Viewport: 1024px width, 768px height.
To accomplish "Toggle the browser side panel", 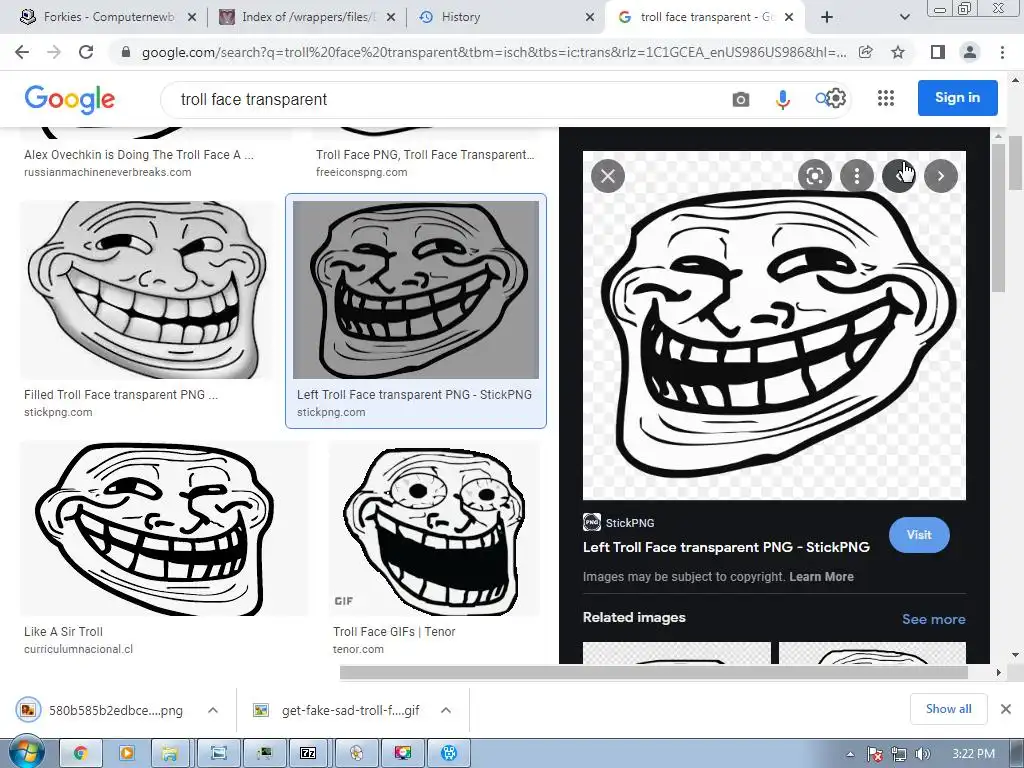I will pyautogui.click(x=938, y=52).
